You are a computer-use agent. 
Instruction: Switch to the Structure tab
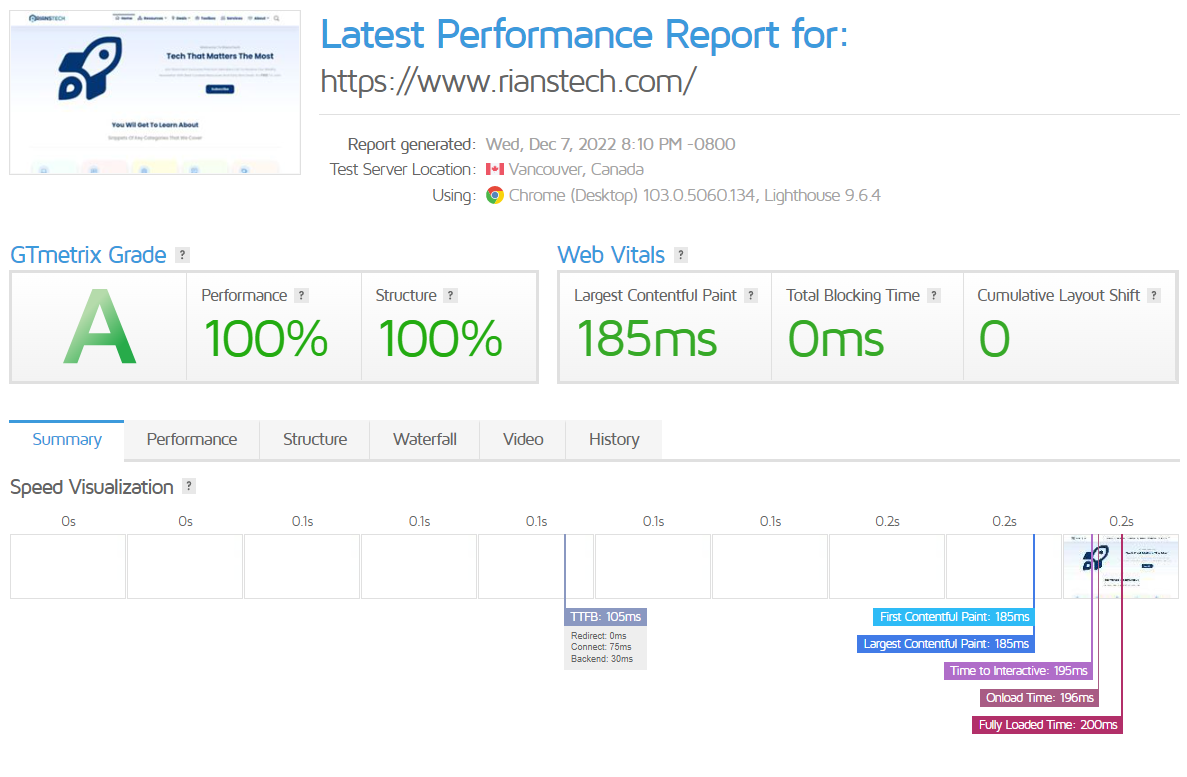(x=315, y=440)
